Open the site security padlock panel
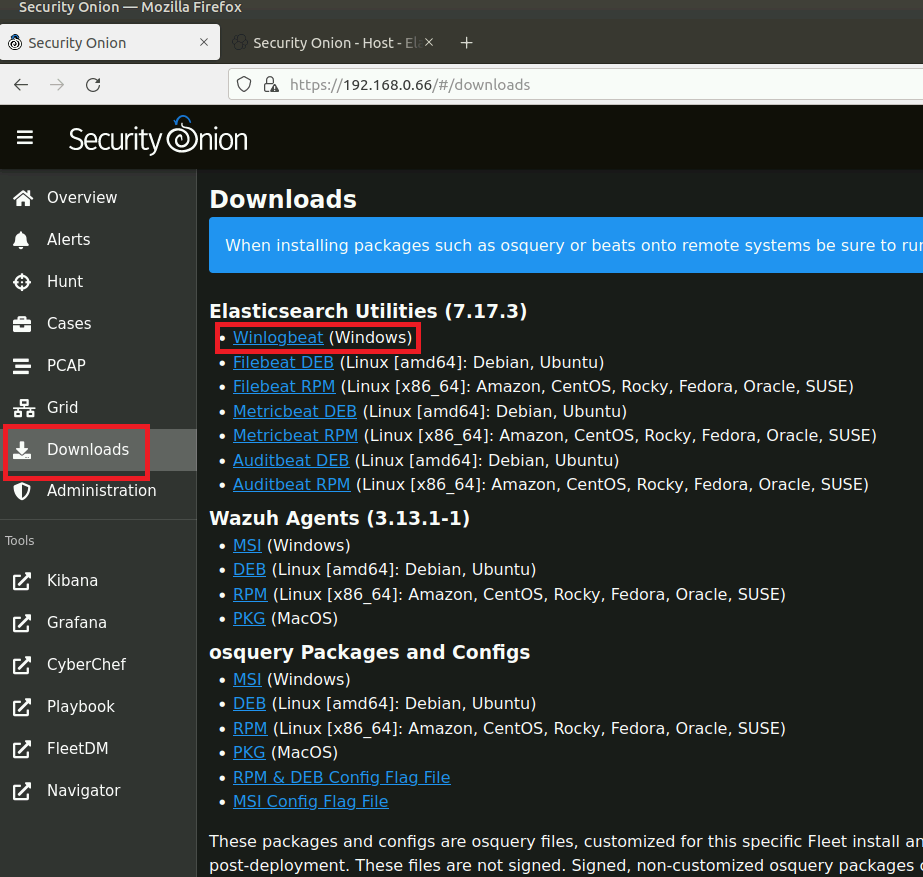The image size is (923, 877). (x=271, y=85)
